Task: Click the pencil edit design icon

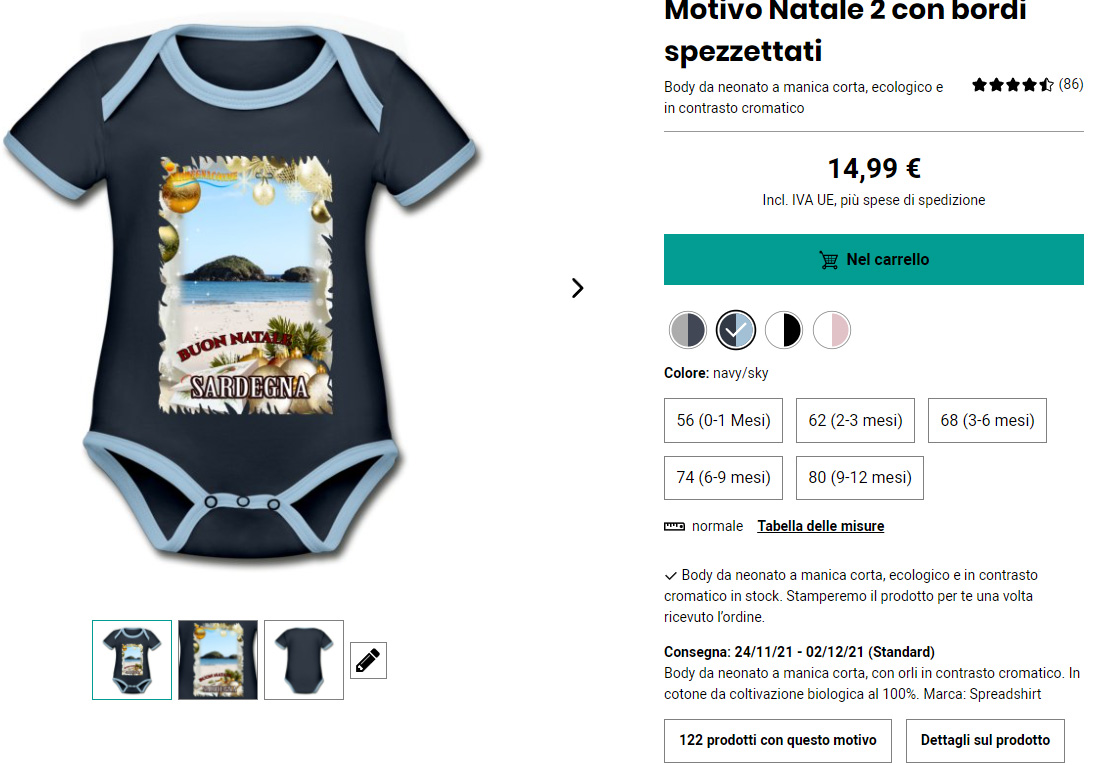Action: tap(368, 660)
